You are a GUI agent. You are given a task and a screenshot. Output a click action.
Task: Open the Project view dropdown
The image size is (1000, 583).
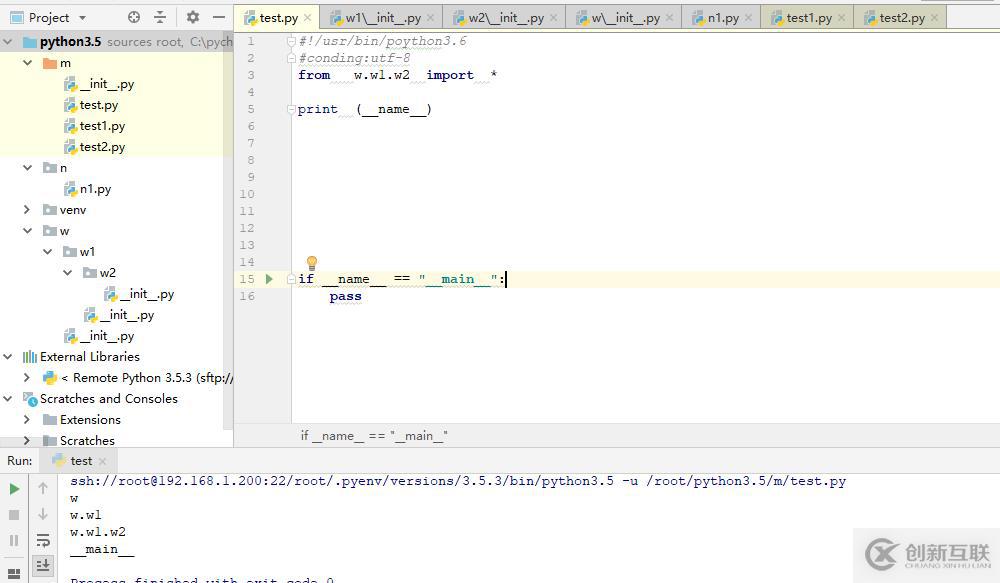(82, 17)
